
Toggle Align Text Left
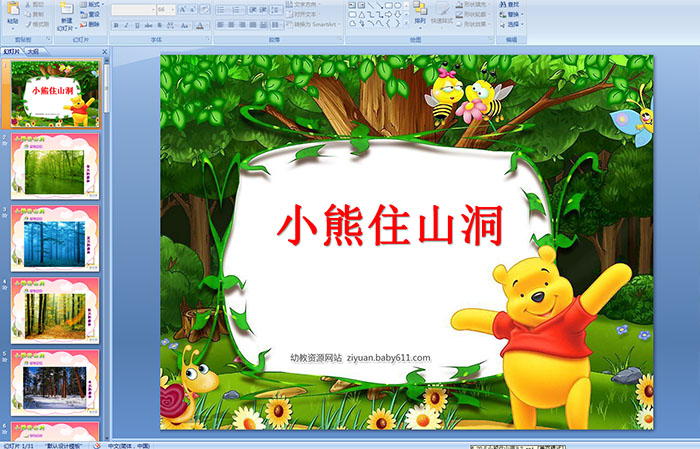tap(221, 25)
